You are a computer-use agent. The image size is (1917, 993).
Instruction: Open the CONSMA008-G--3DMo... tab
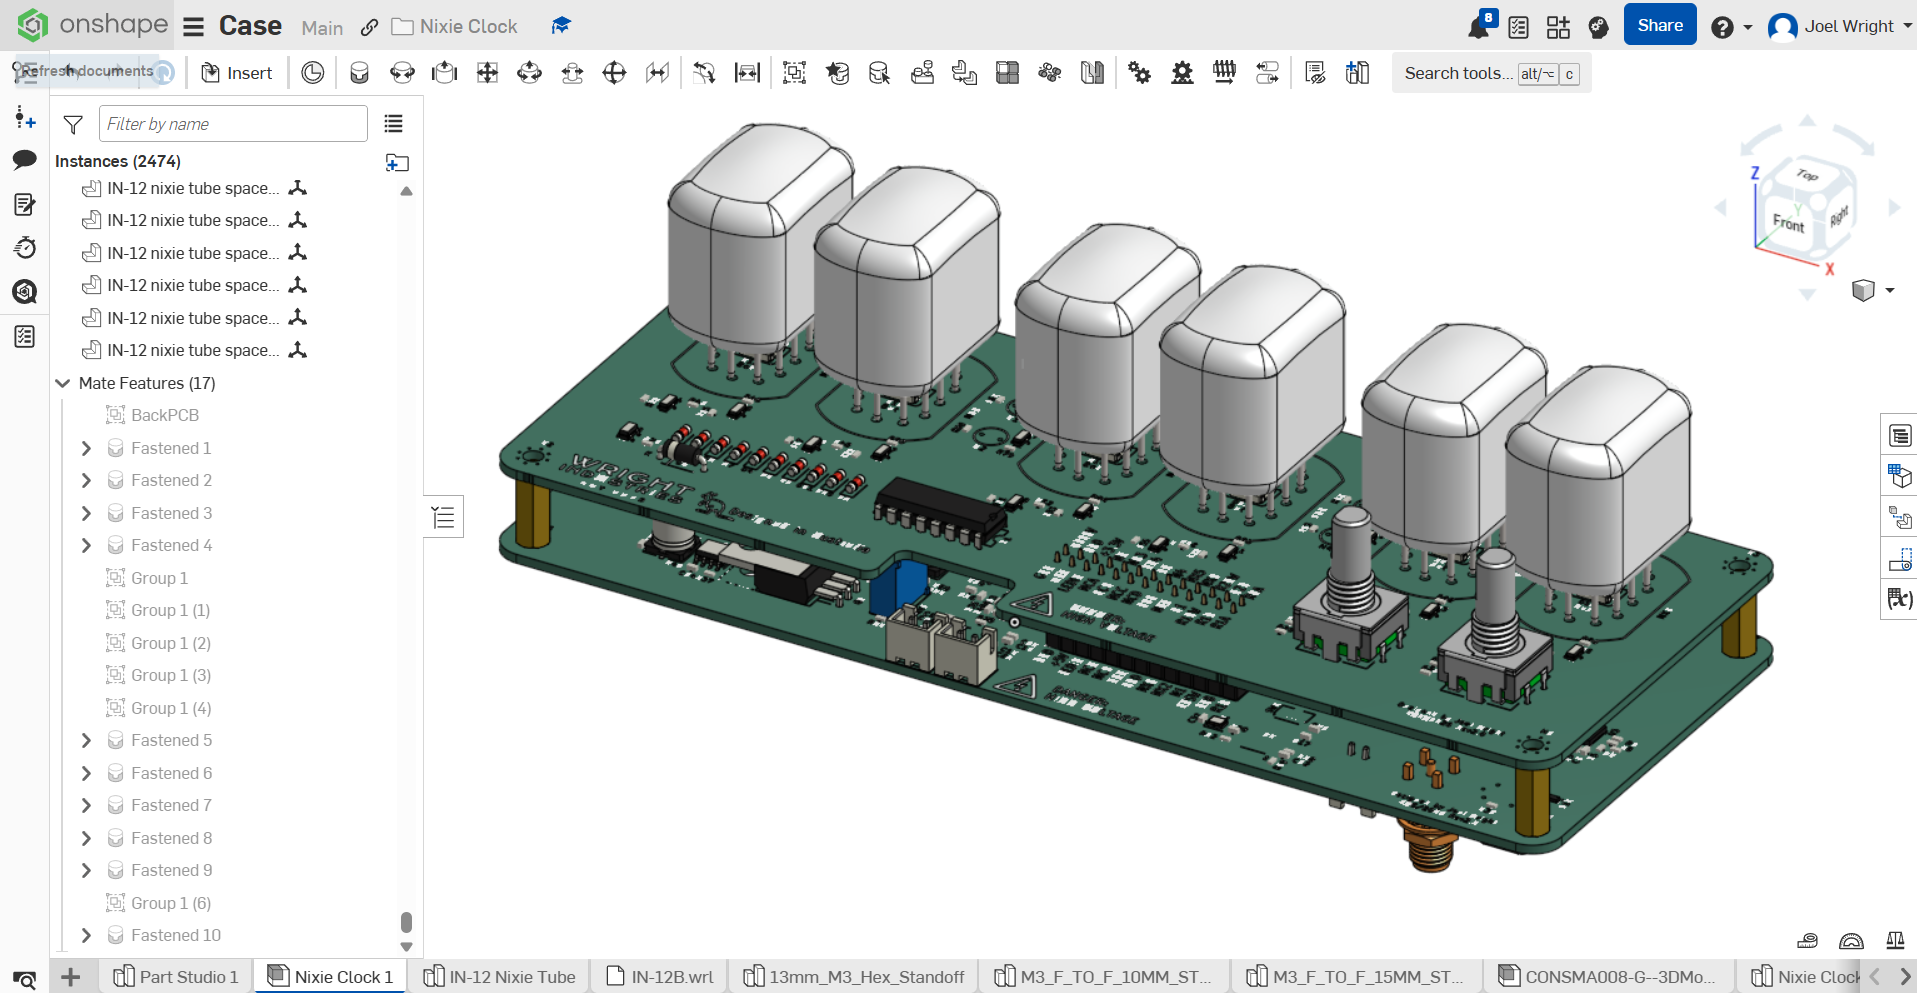[1607, 977]
